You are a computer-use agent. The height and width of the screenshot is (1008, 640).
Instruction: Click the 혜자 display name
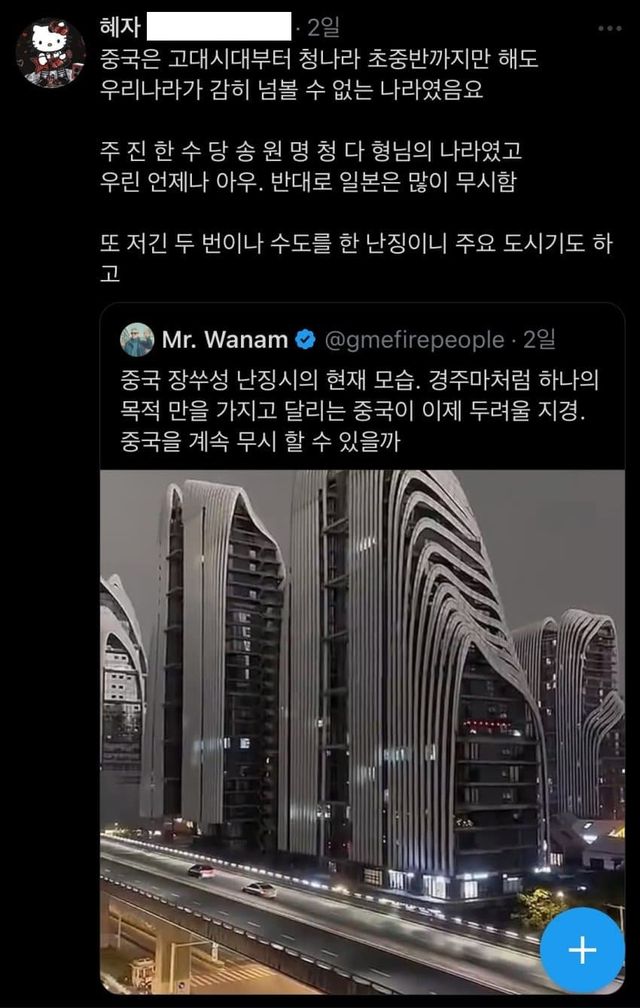tap(120, 28)
